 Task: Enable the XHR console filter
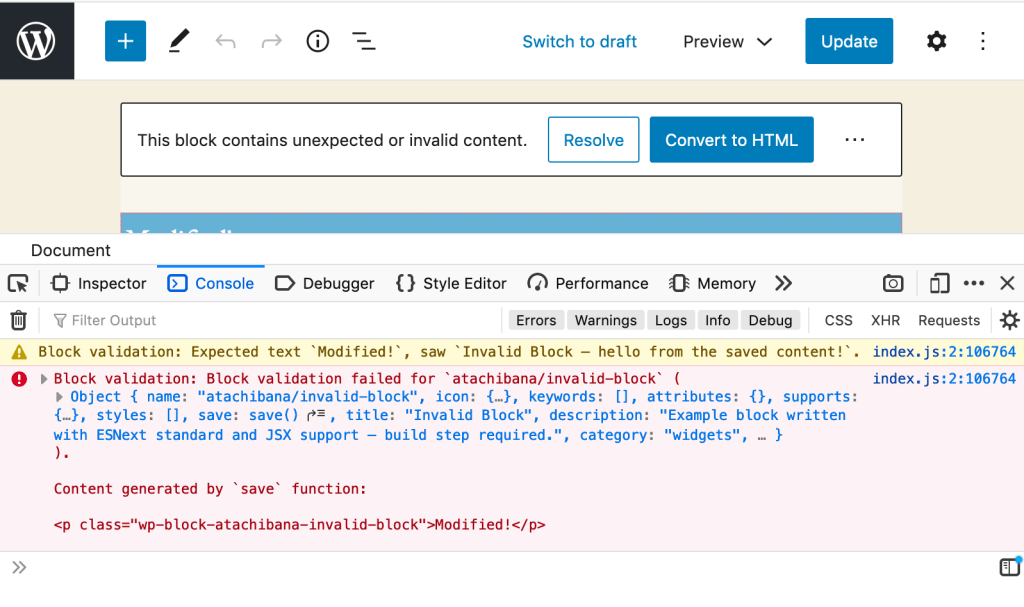[885, 319]
